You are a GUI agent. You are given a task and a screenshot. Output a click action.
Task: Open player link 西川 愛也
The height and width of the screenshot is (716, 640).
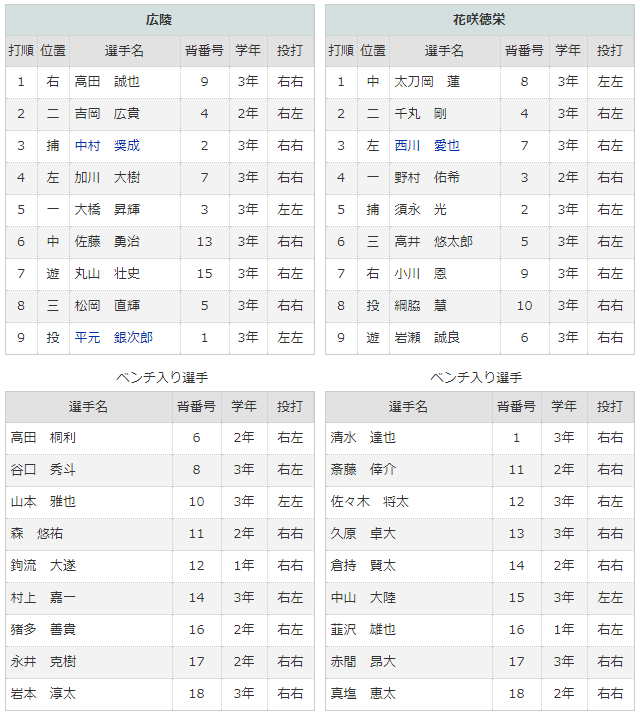[426, 146]
